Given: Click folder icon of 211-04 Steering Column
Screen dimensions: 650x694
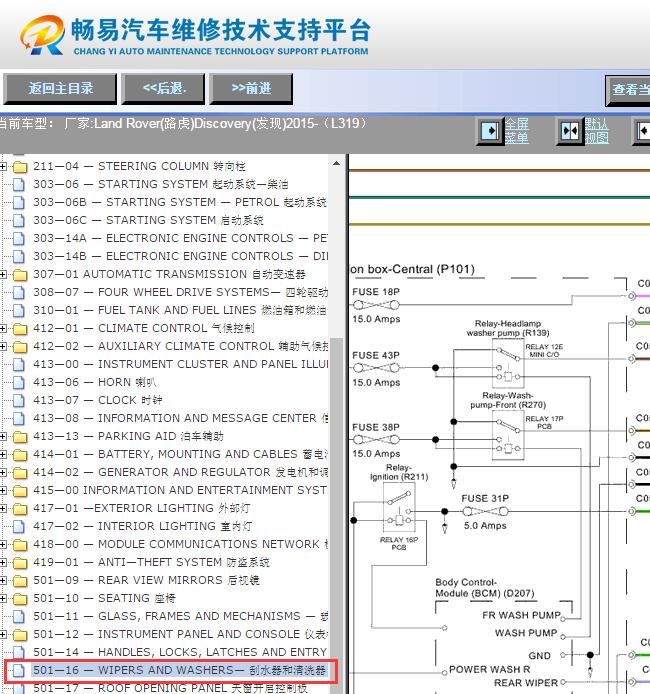Looking at the screenshot, I should tap(19, 167).
